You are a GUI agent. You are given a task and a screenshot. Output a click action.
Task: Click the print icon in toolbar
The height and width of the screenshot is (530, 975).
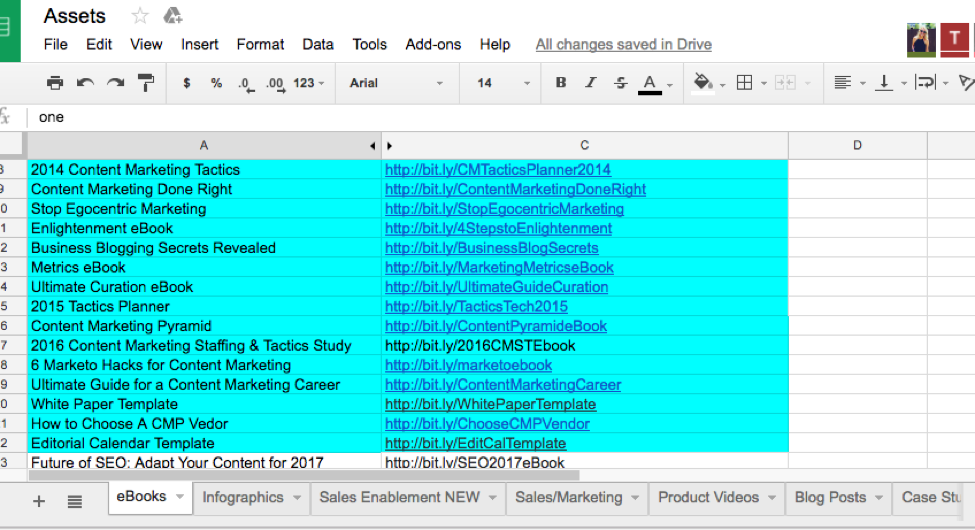pos(55,83)
